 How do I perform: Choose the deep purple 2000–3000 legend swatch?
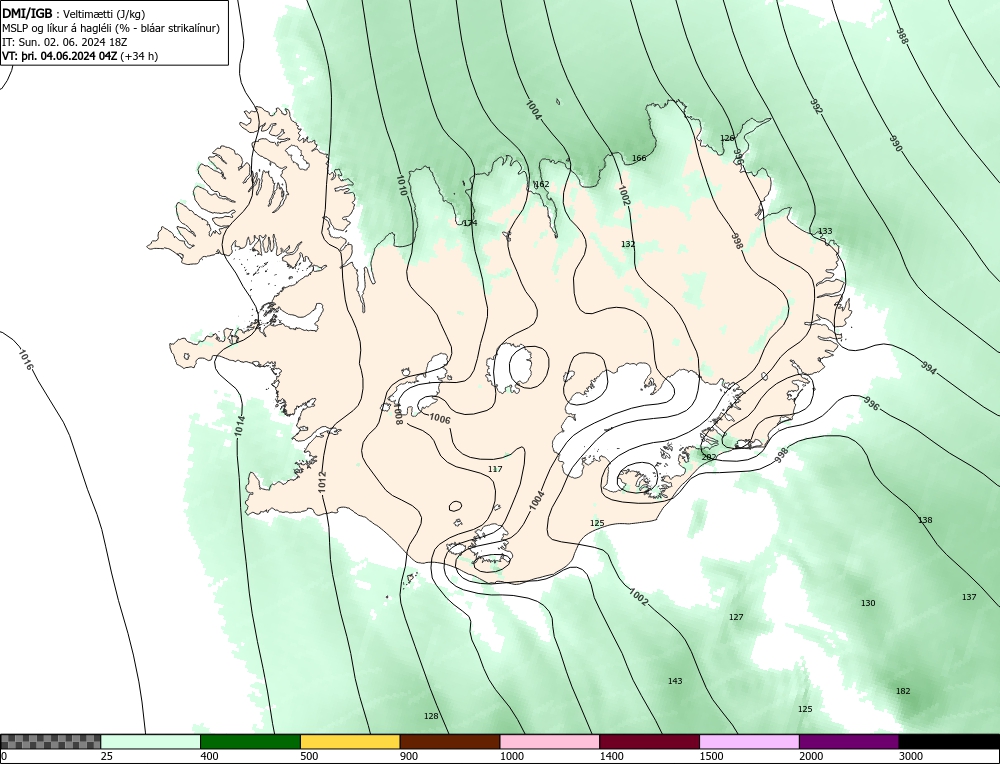(x=849, y=741)
